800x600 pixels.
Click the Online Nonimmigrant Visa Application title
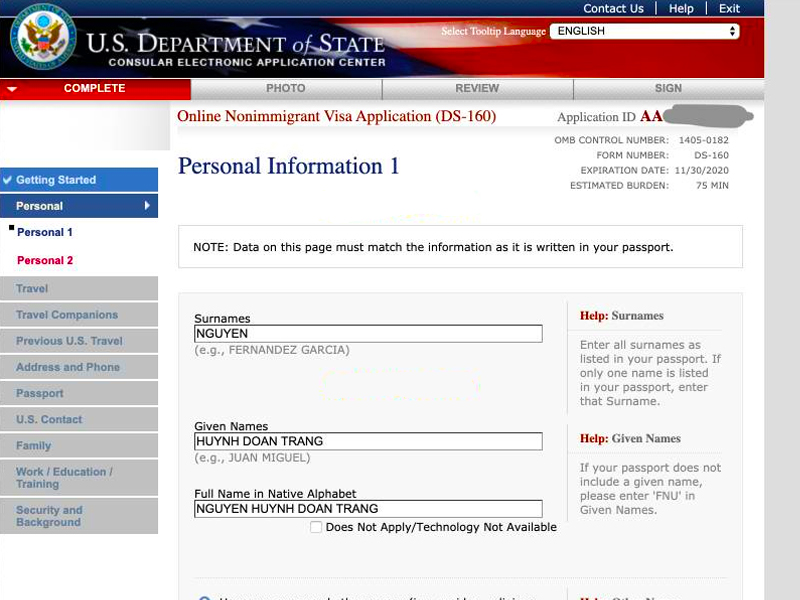[x=337, y=116]
